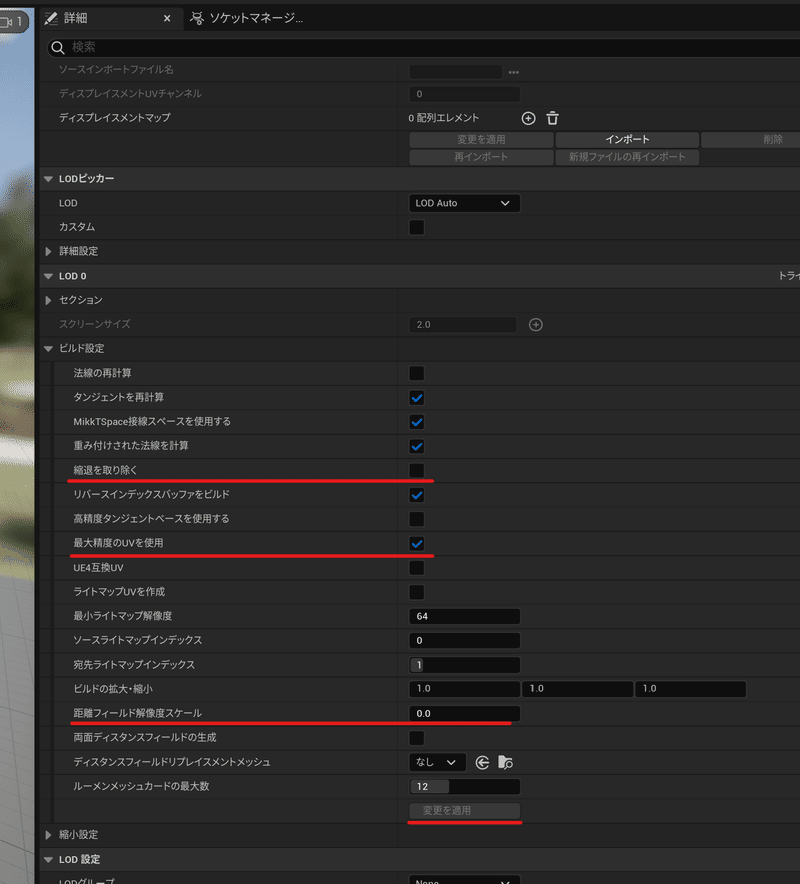Click the socket manager tab icon
This screenshot has height=884, width=800.
(x=196, y=17)
